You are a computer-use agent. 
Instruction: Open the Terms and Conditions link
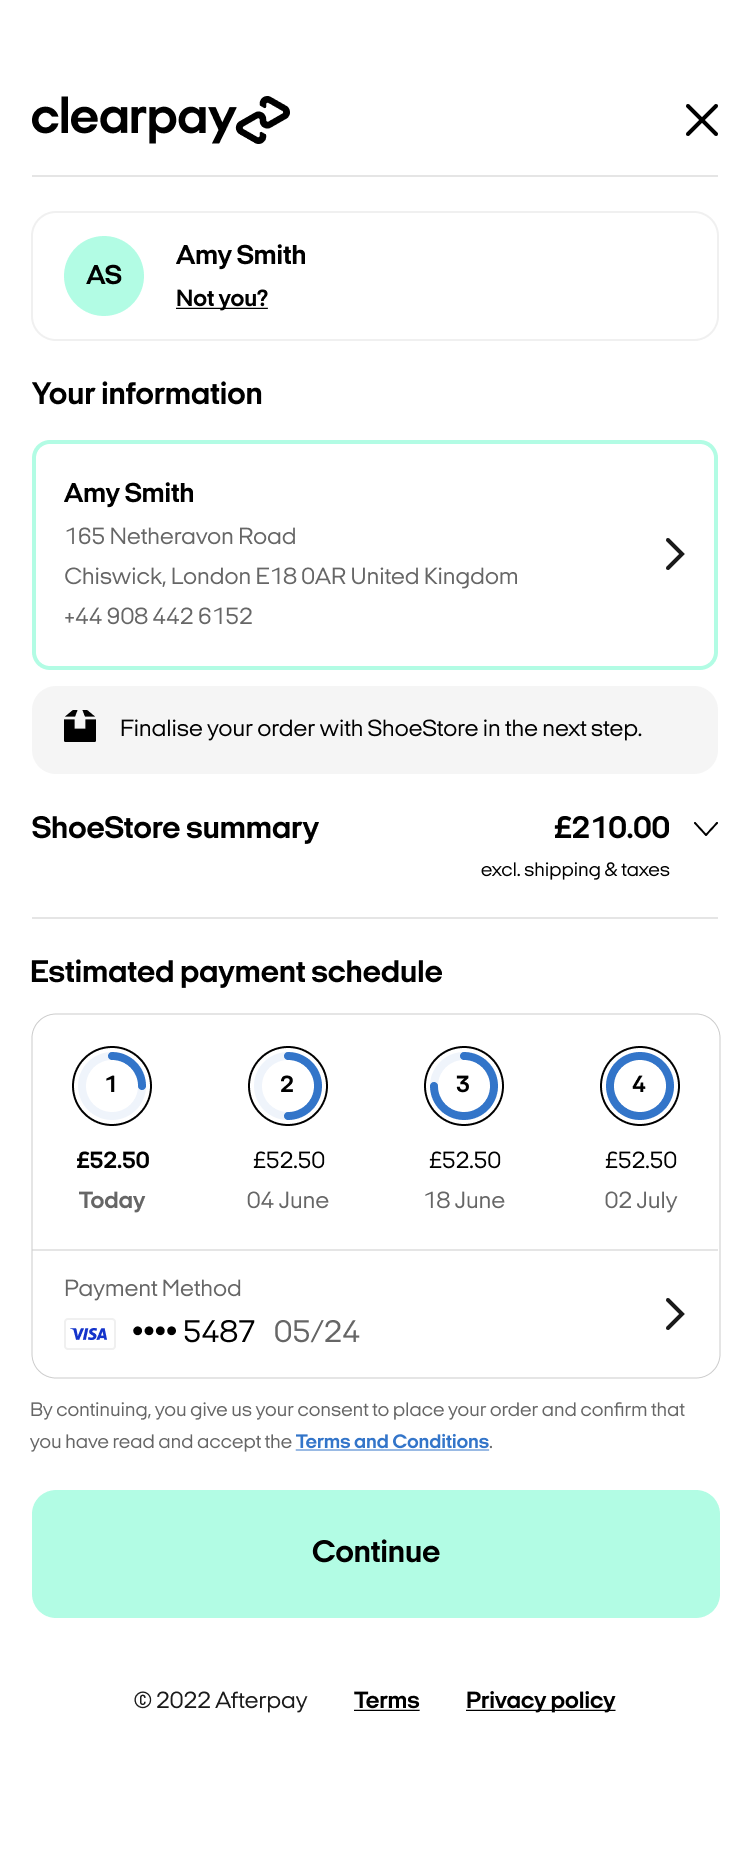(x=392, y=1442)
